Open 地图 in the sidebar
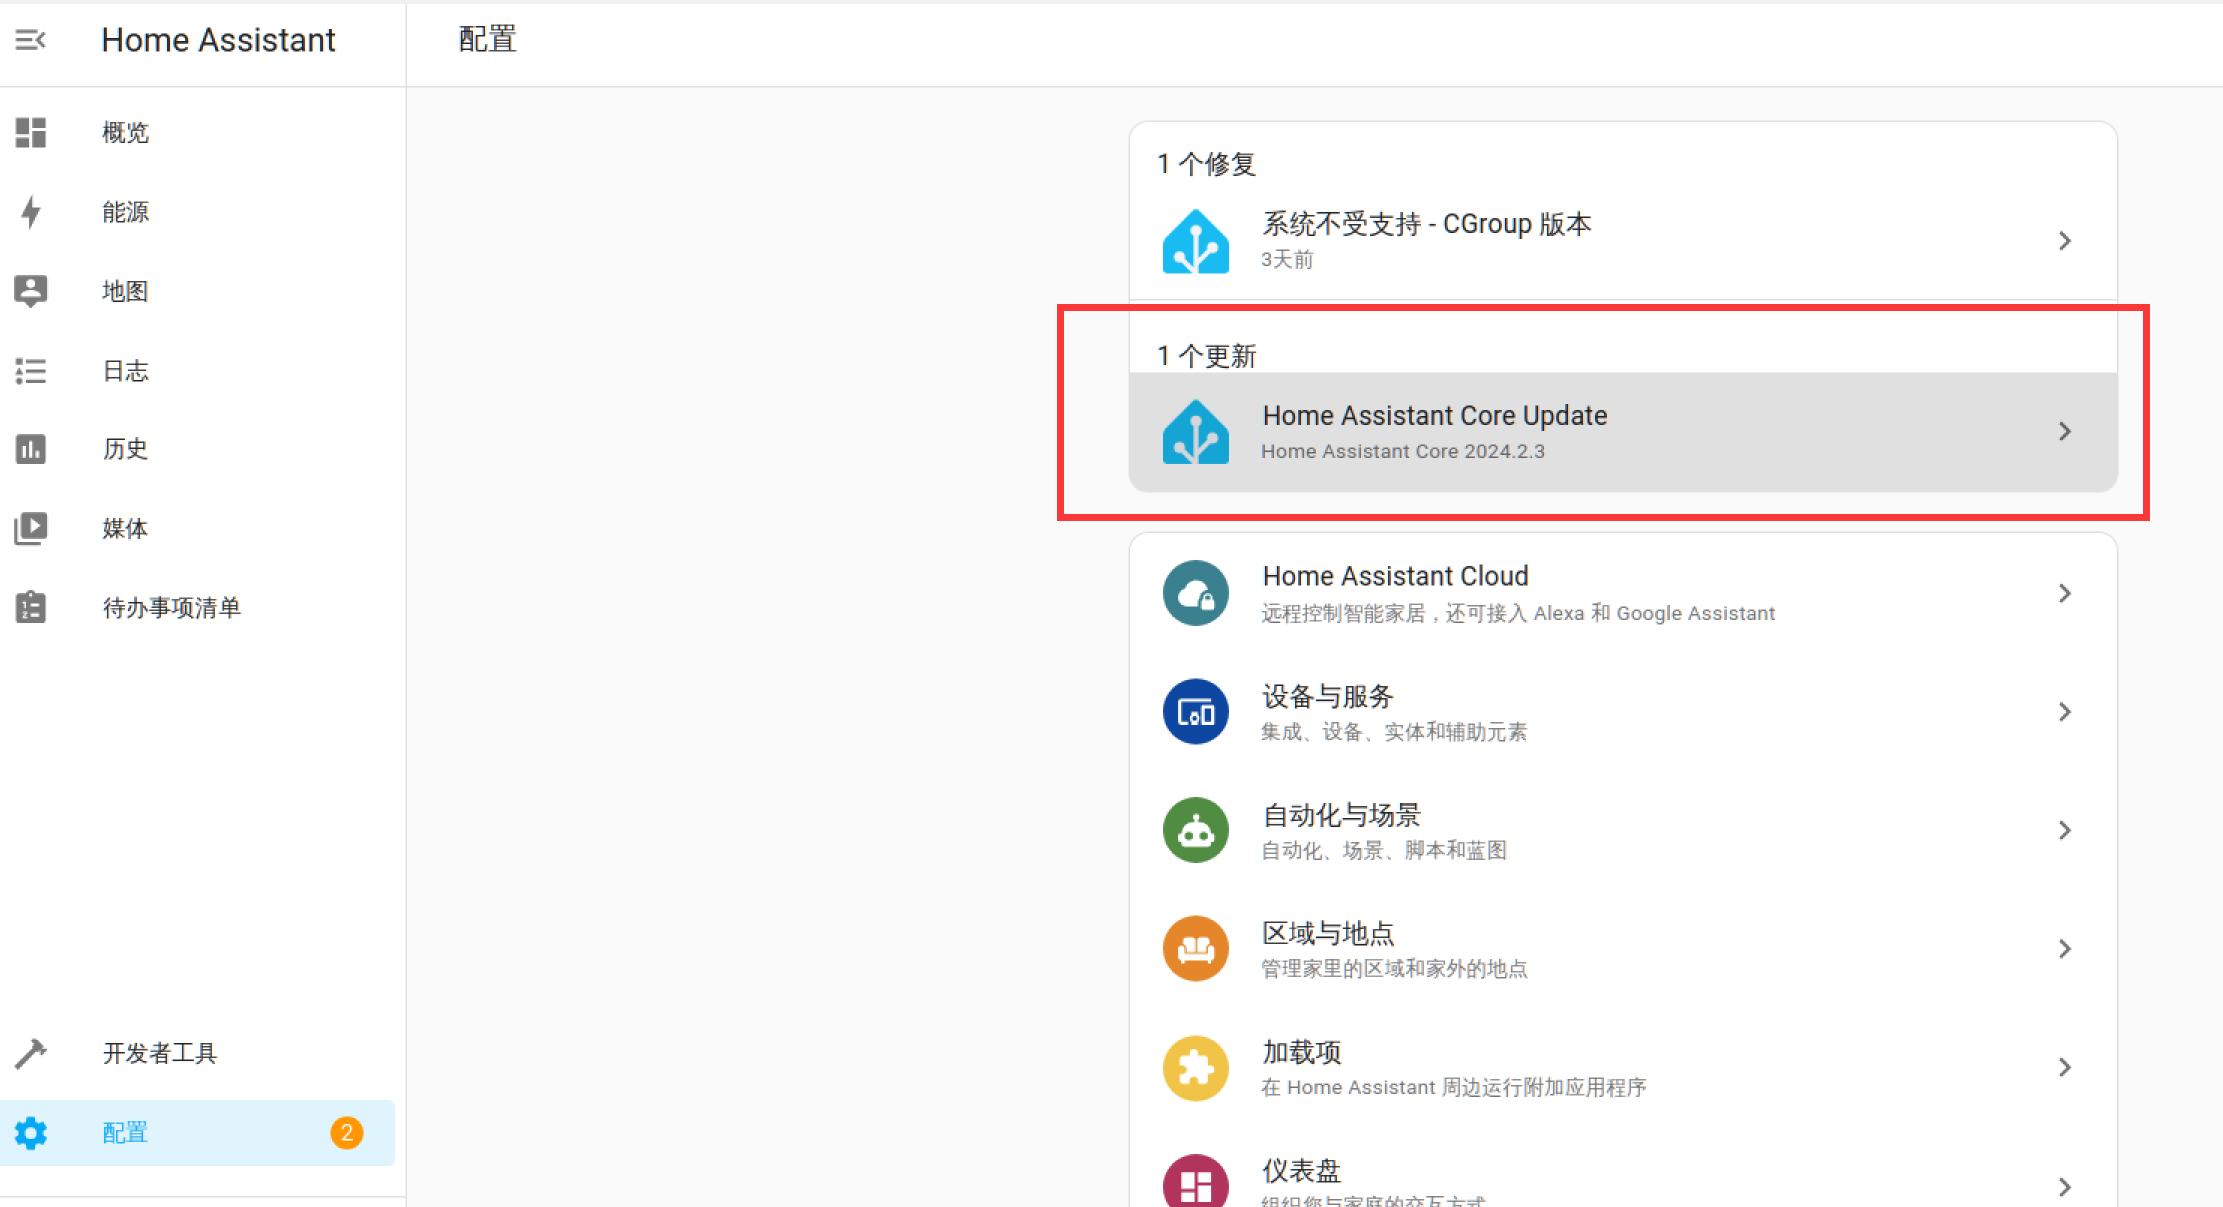The height and width of the screenshot is (1207, 2223). 198,291
